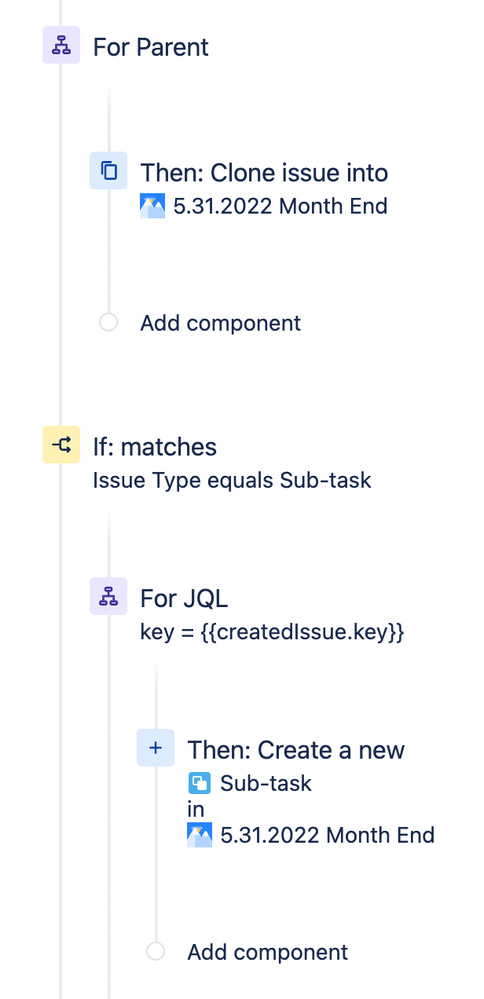Click 5.31.2022 Month End under Clone issue
This screenshot has width=484, height=999.
coord(280,206)
